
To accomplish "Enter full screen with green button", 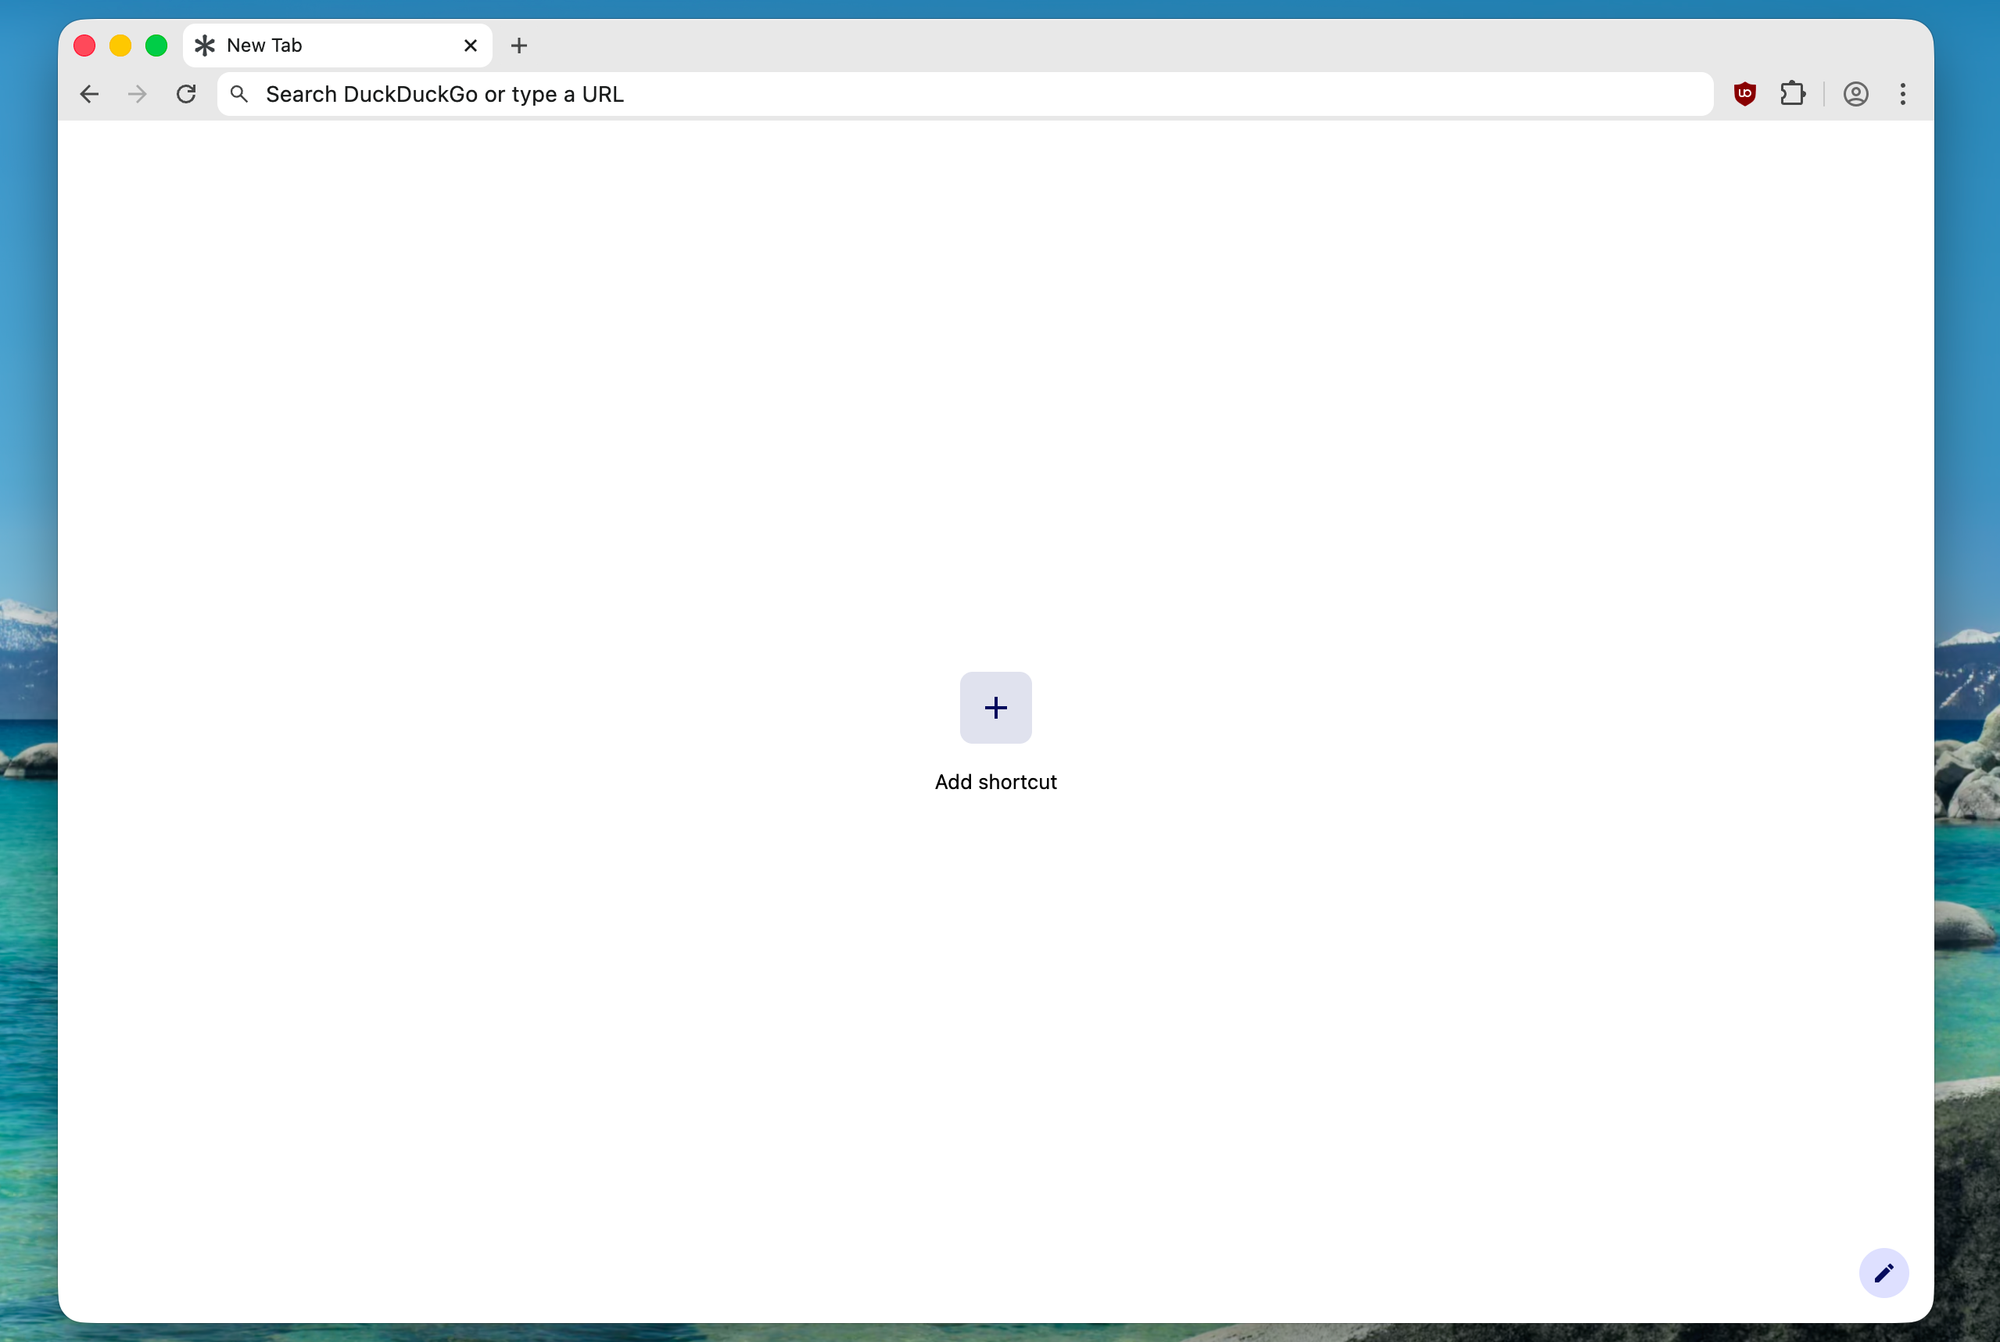I will point(156,45).
